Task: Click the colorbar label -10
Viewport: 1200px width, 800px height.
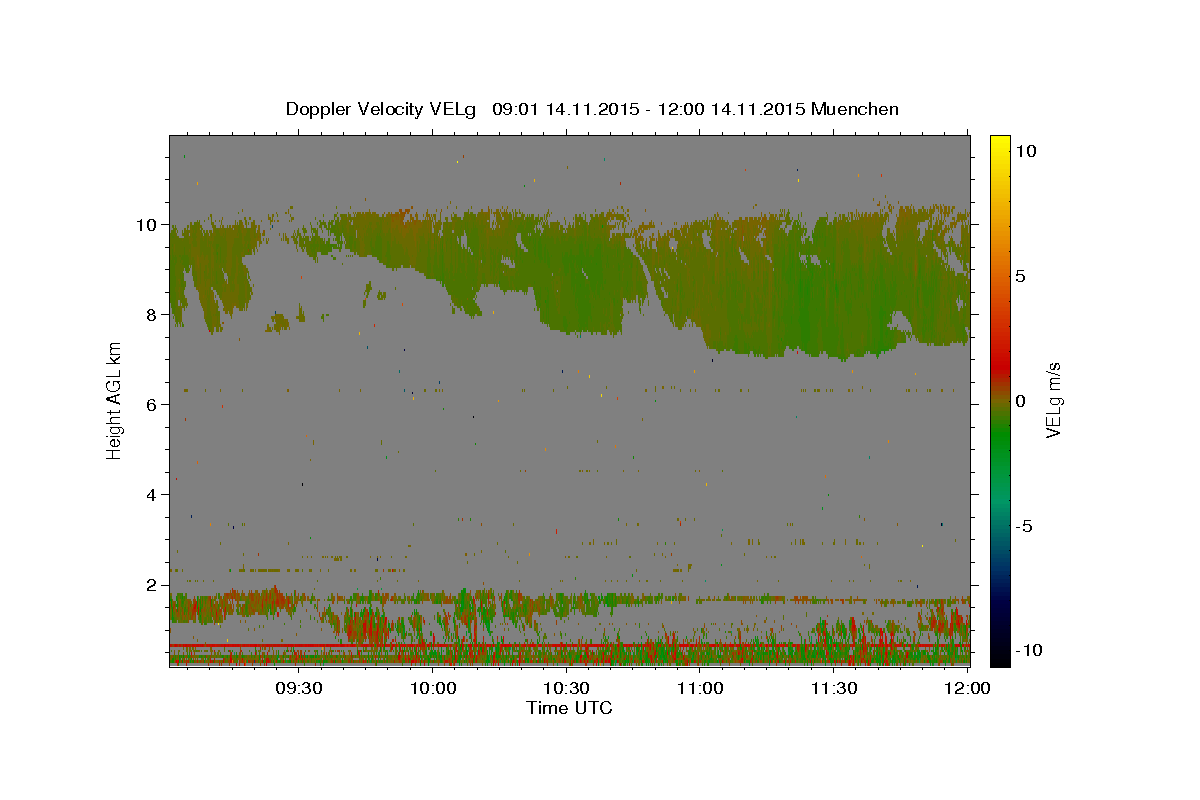Action: click(x=1028, y=650)
